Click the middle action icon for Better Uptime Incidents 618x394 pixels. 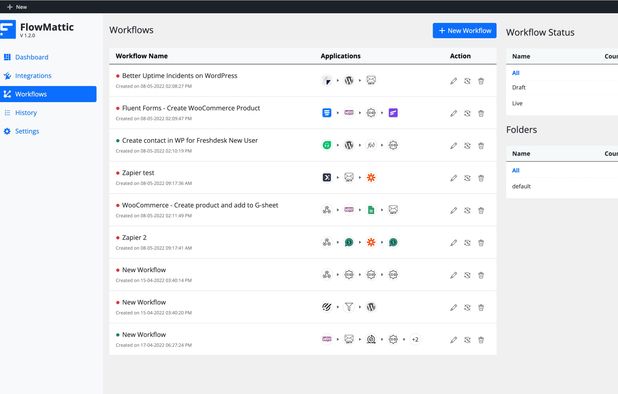pos(467,81)
